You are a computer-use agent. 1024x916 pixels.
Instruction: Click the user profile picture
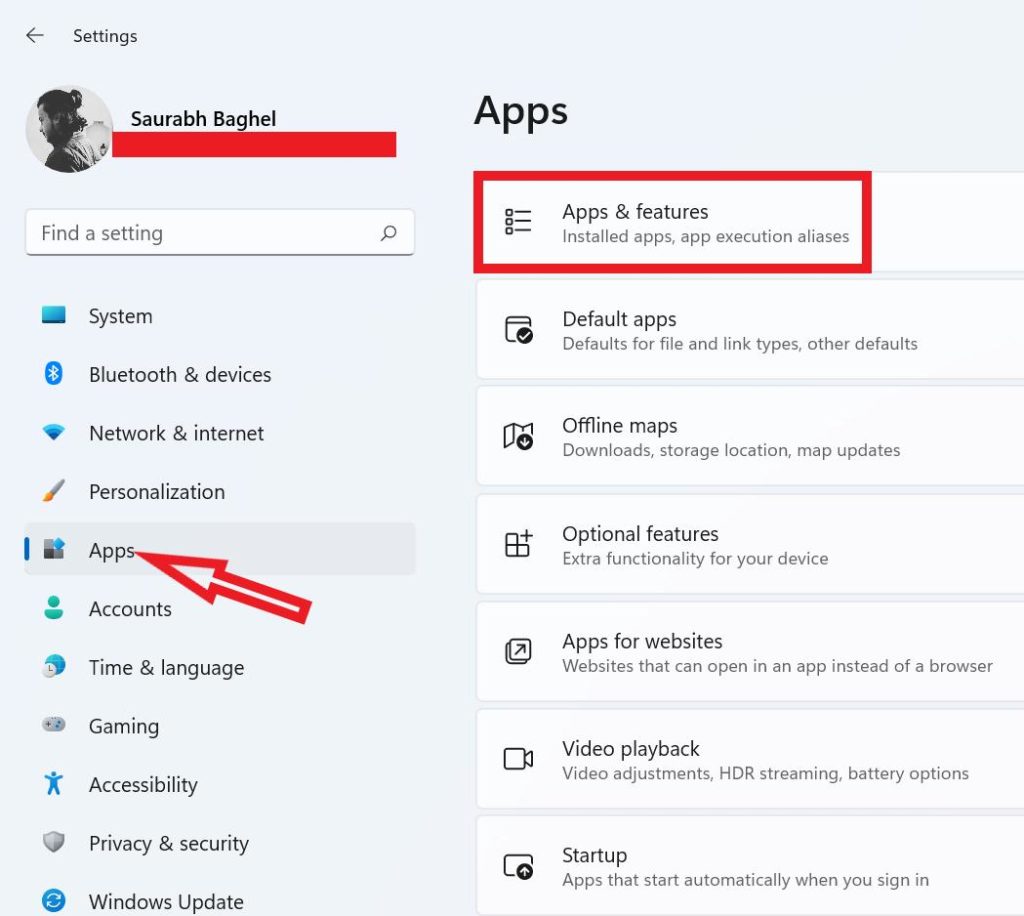pyautogui.click(x=69, y=129)
